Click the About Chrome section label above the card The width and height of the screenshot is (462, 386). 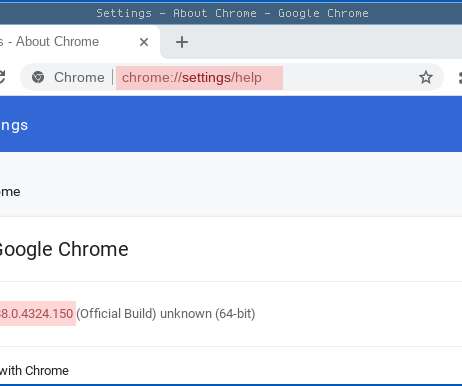[10, 192]
